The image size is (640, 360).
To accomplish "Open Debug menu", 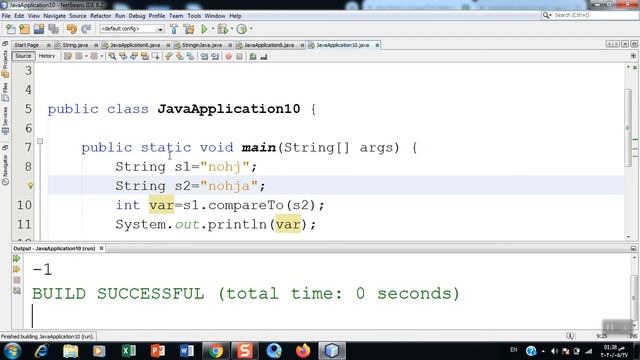I will point(137,16).
